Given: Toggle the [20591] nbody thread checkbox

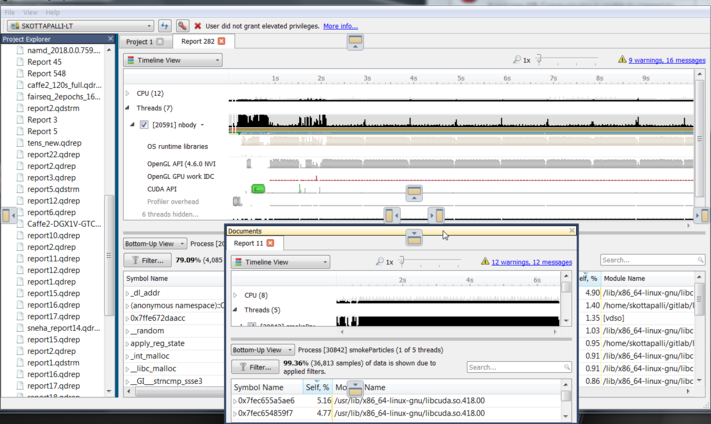Looking at the screenshot, I should click(x=144, y=125).
